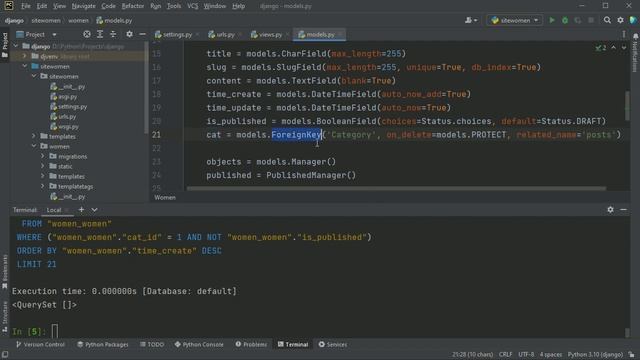Expand all in Project panel

click(x=100, y=34)
